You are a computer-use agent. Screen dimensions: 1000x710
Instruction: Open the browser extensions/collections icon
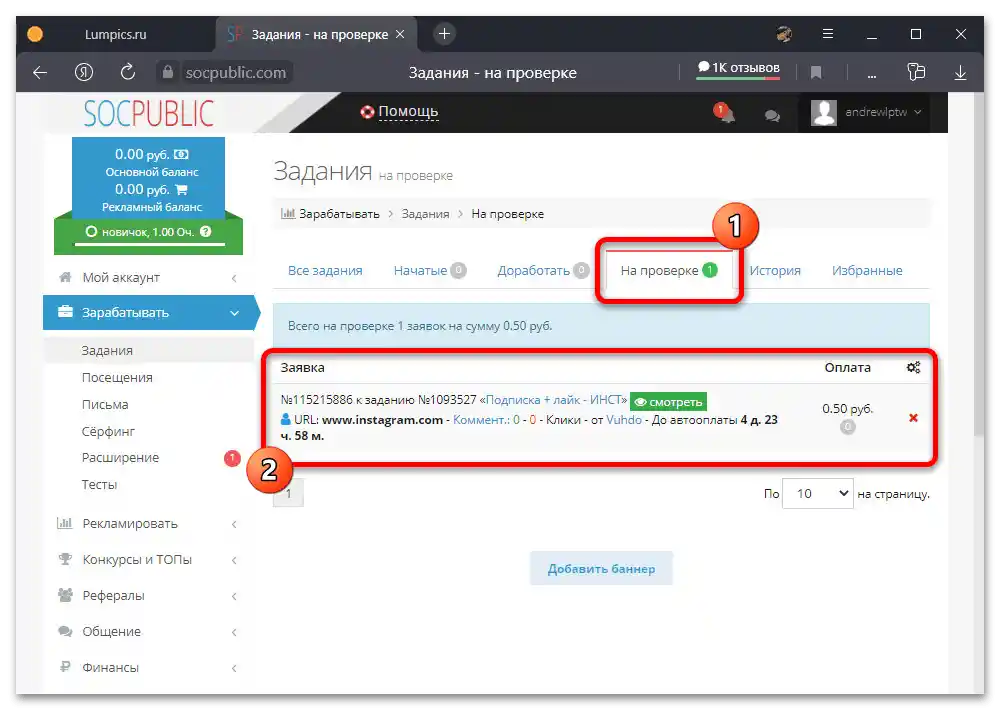click(x=916, y=72)
